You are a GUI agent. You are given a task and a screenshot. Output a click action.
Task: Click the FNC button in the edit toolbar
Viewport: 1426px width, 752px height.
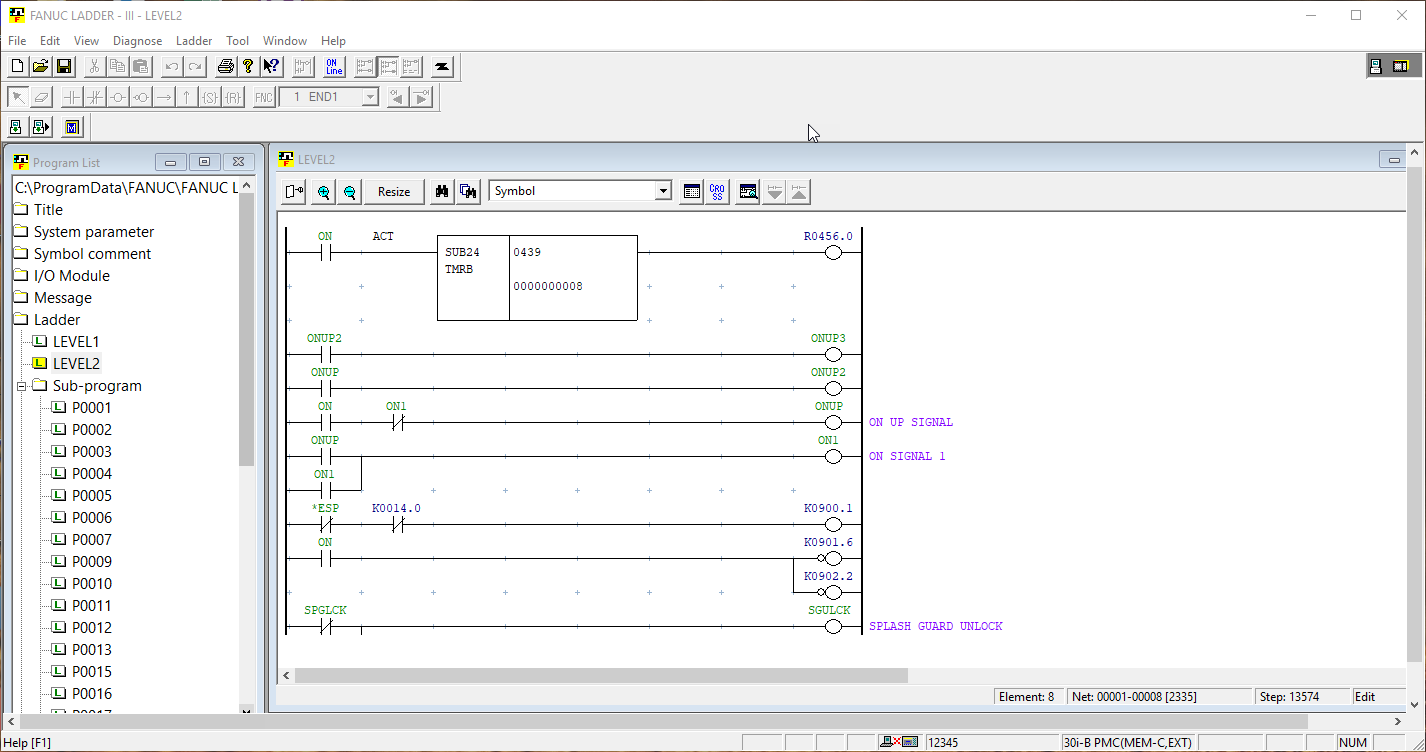pyautogui.click(x=262, y=96)
